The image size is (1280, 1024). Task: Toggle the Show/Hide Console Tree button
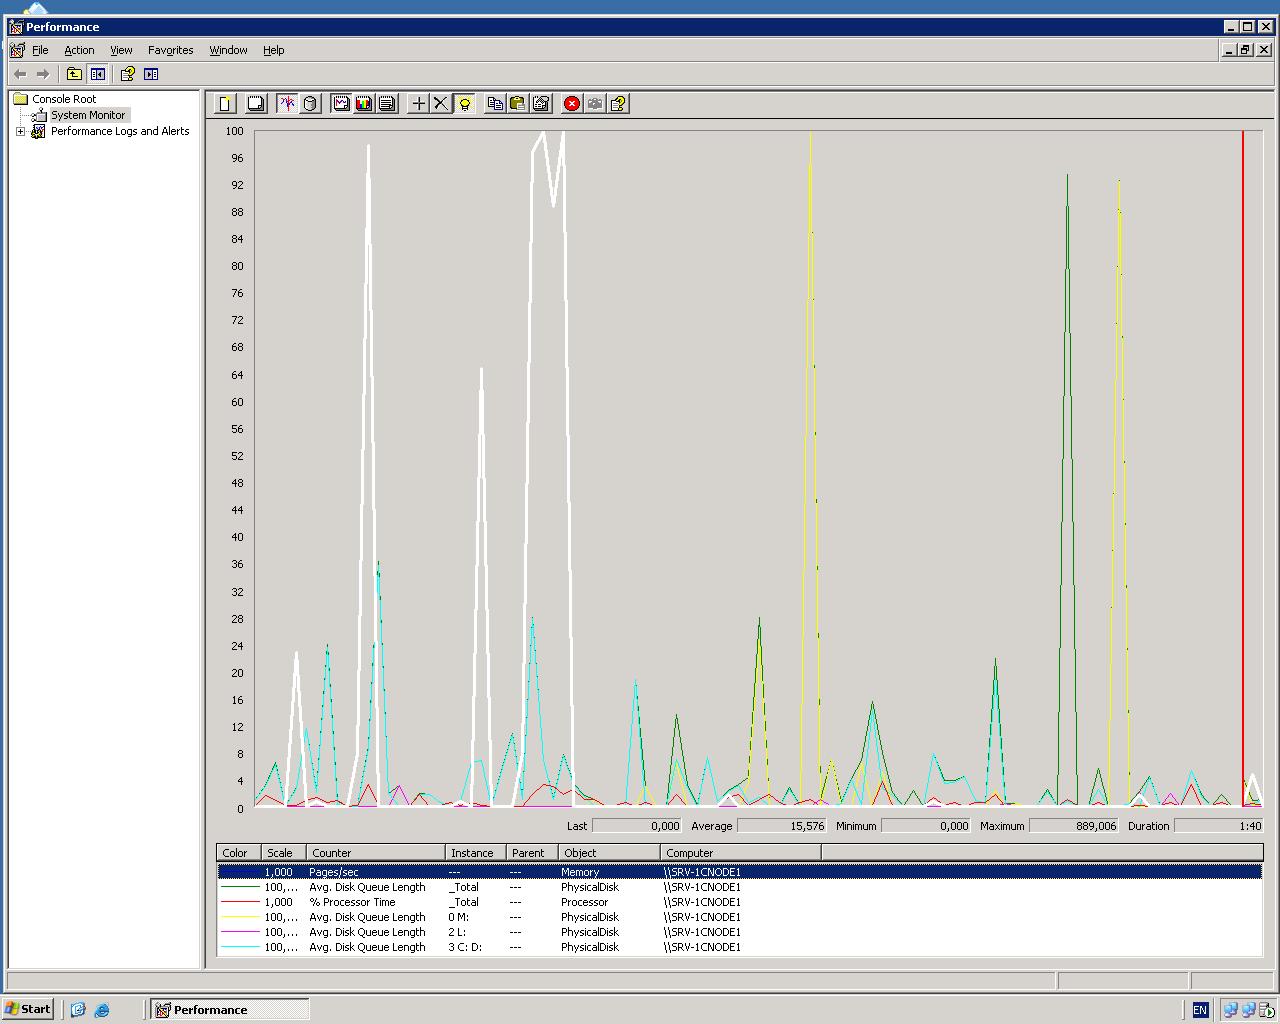tap(97, 74)
